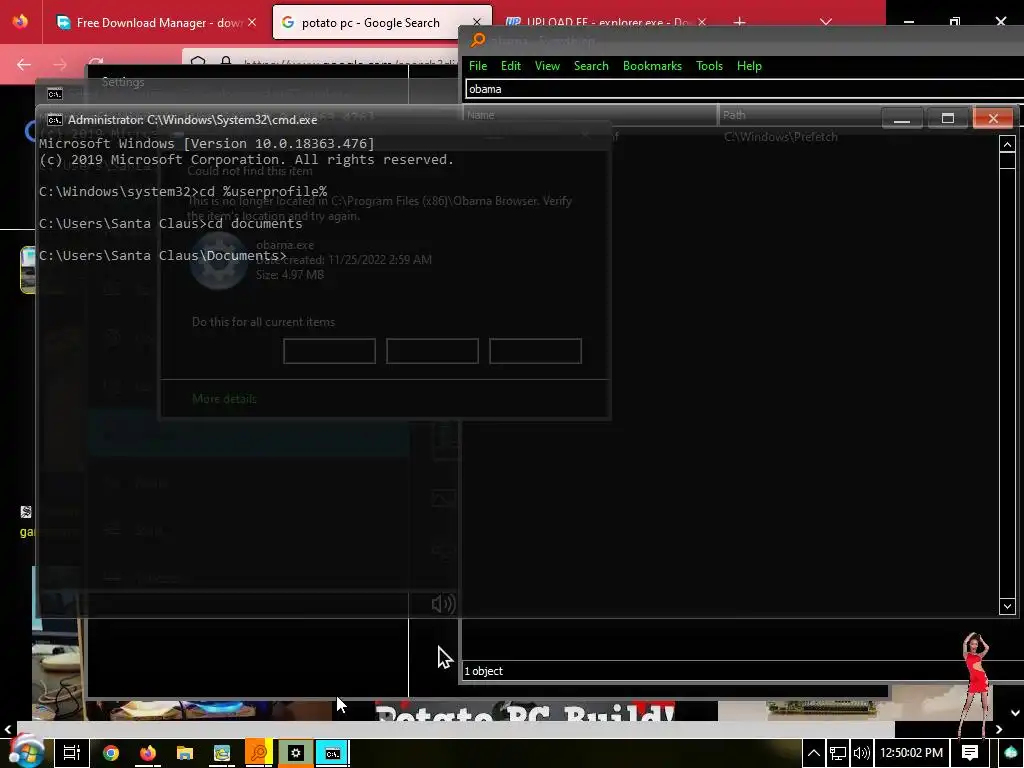
Task: Open the Bookmarks menu in Everything window
Action: point(652,66)
